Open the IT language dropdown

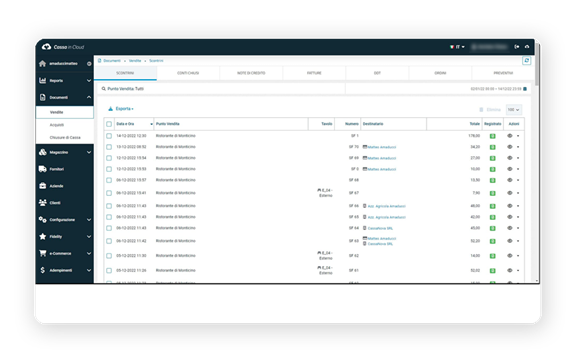point(457,47)
